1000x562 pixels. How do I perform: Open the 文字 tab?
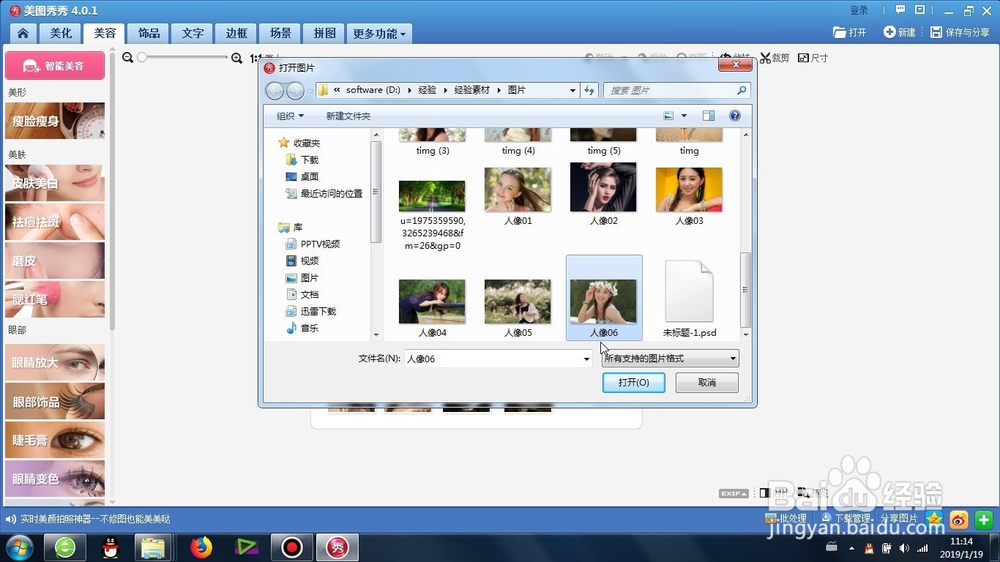point(193,33)
